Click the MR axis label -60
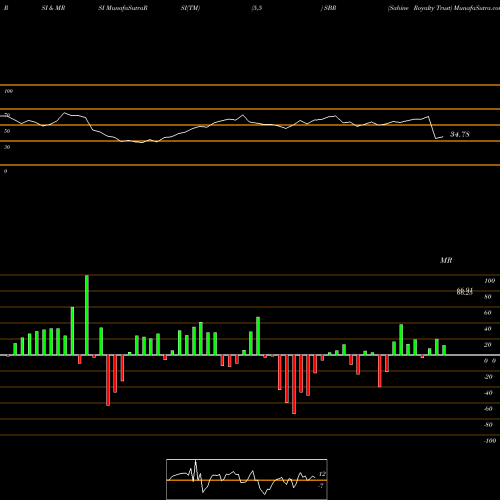The height and width of the screenshot is (500, 500). 488,409
